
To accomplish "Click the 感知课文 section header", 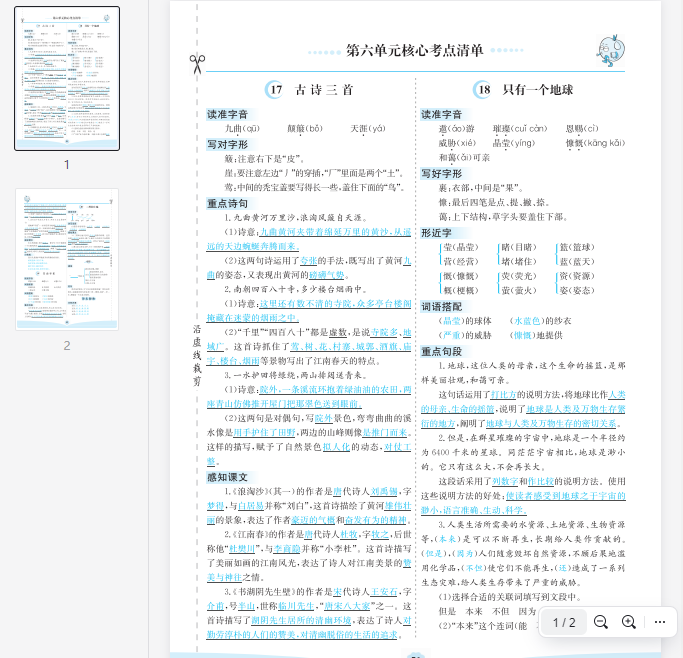I will [227, 477].
